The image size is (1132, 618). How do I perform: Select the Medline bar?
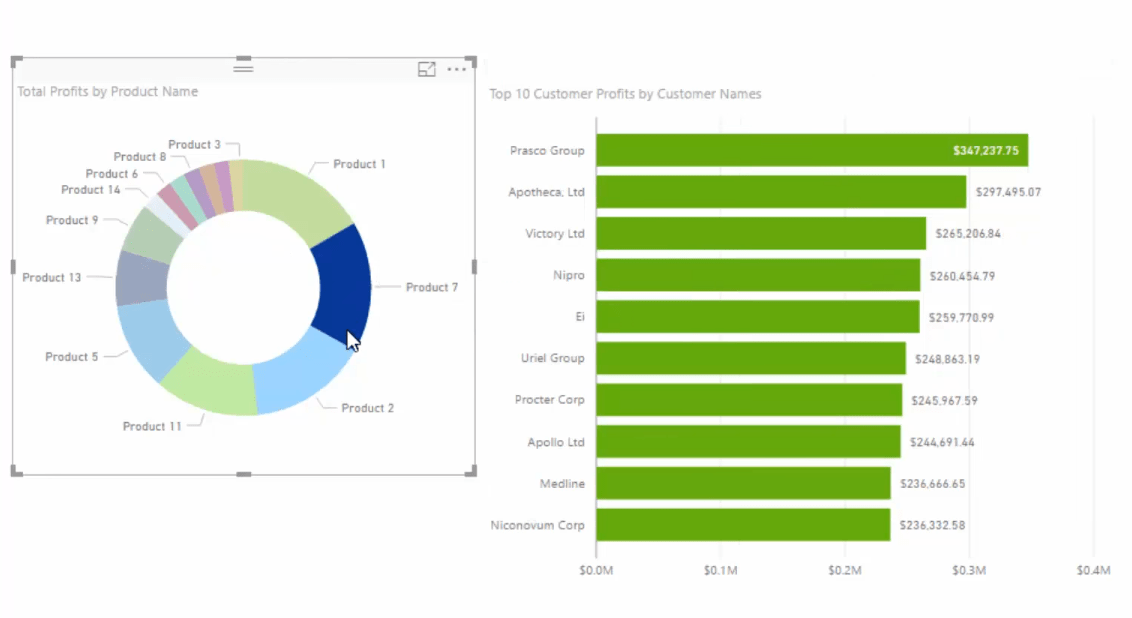point(744,483)
